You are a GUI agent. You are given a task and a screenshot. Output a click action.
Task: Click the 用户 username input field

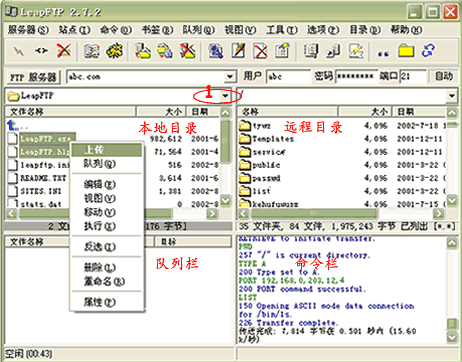[x=288, y=76]
